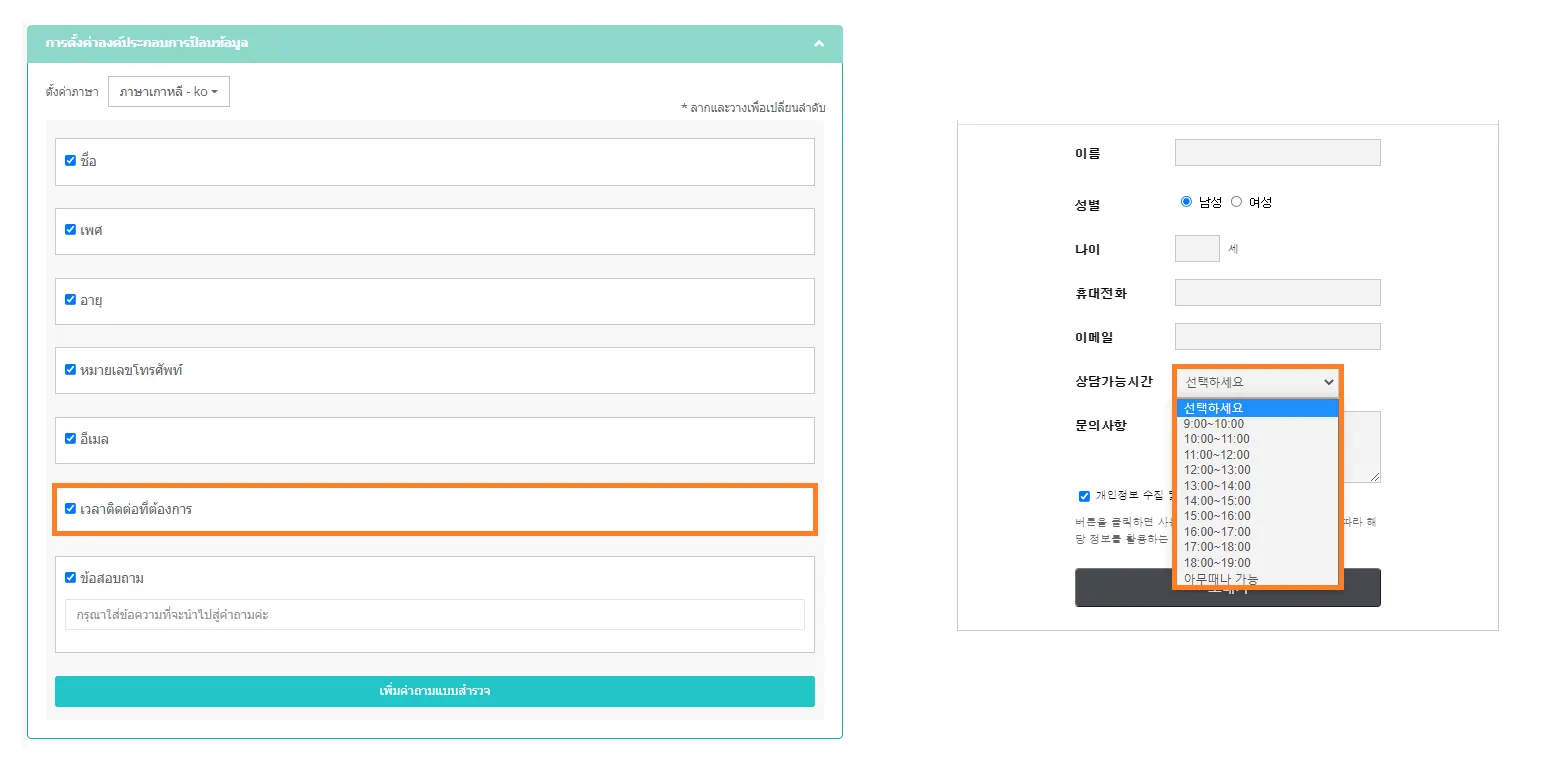The height and width of the screenshot is (771, 1543).
Task: Select the 여성 radio button
Action: [x=1236, y=201]
